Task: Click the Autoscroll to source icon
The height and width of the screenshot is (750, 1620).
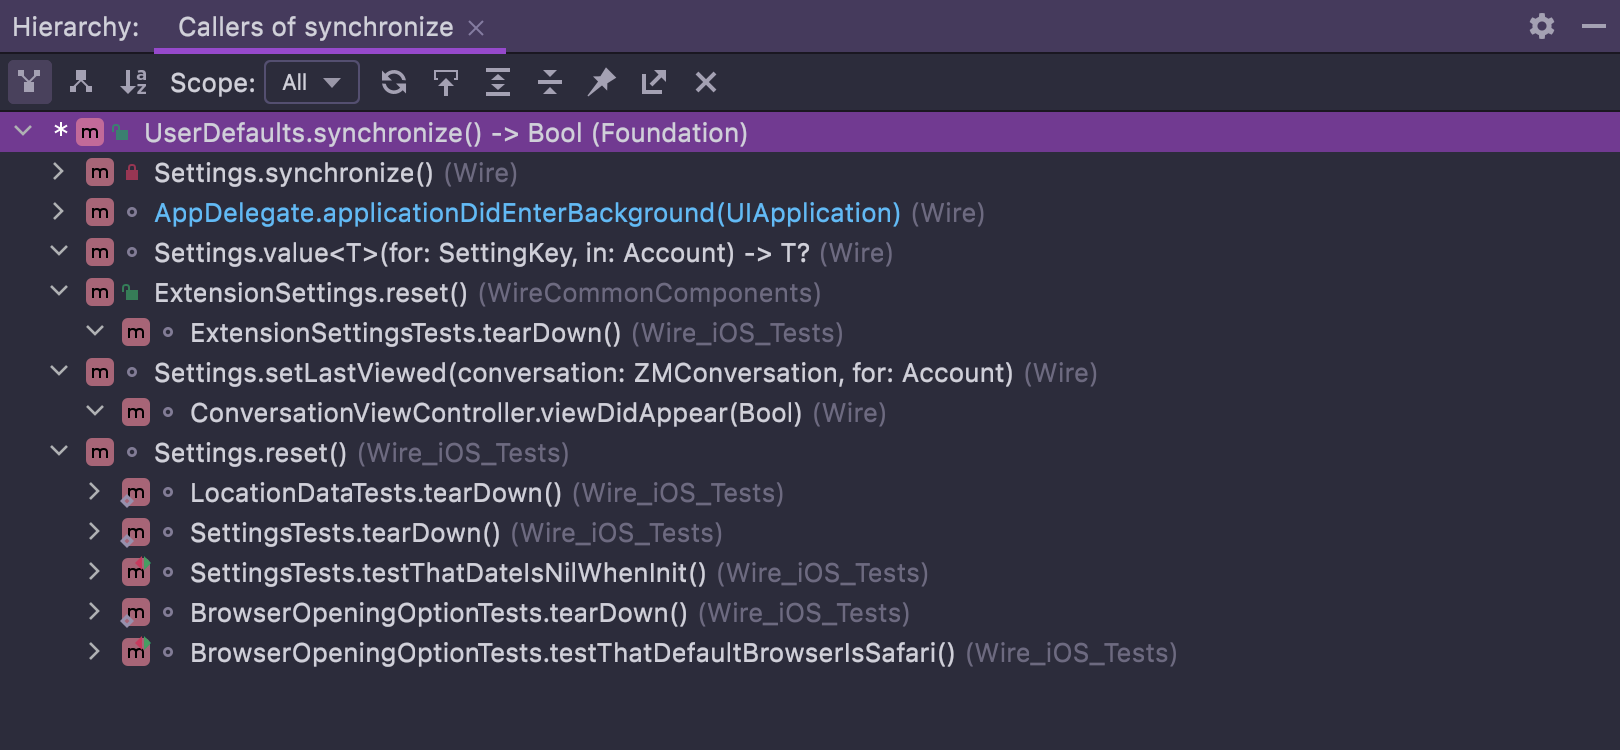Action: pyautogui.click(x=446, y=82)
